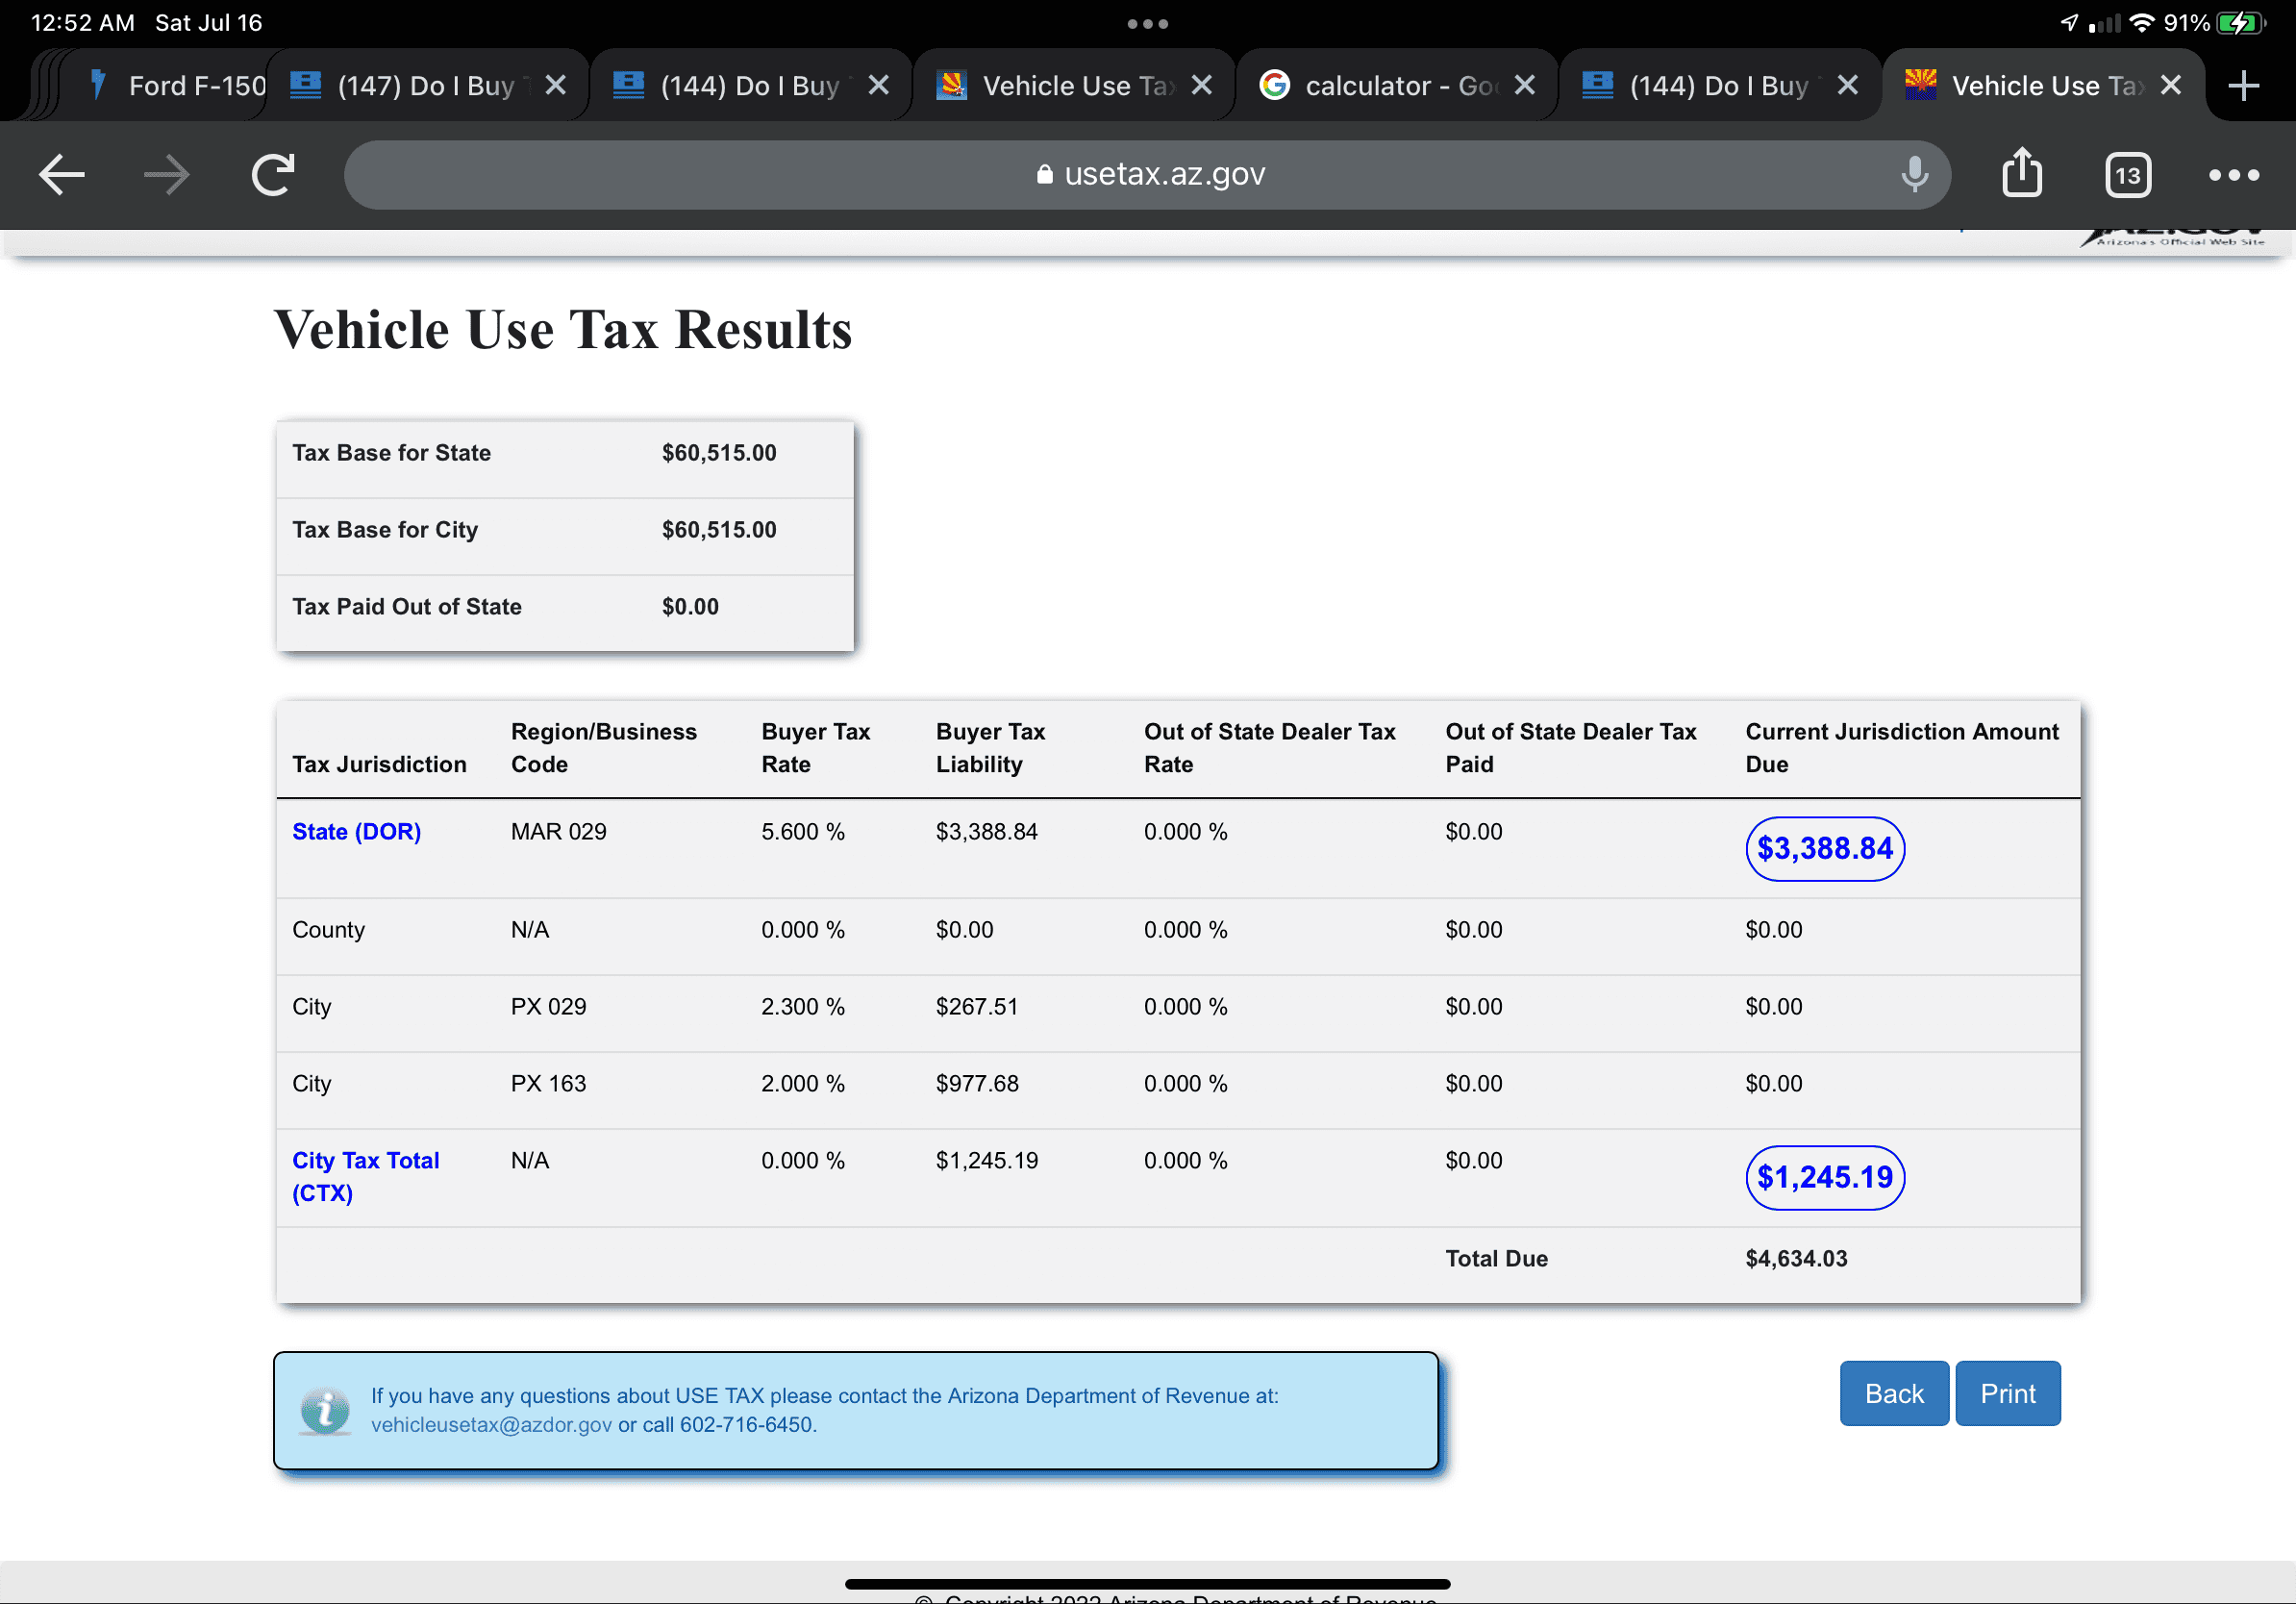Click the 2.300 % tax rate cell
The height and width of the screenshot is (1604, 2296).
pos(802,1007)
